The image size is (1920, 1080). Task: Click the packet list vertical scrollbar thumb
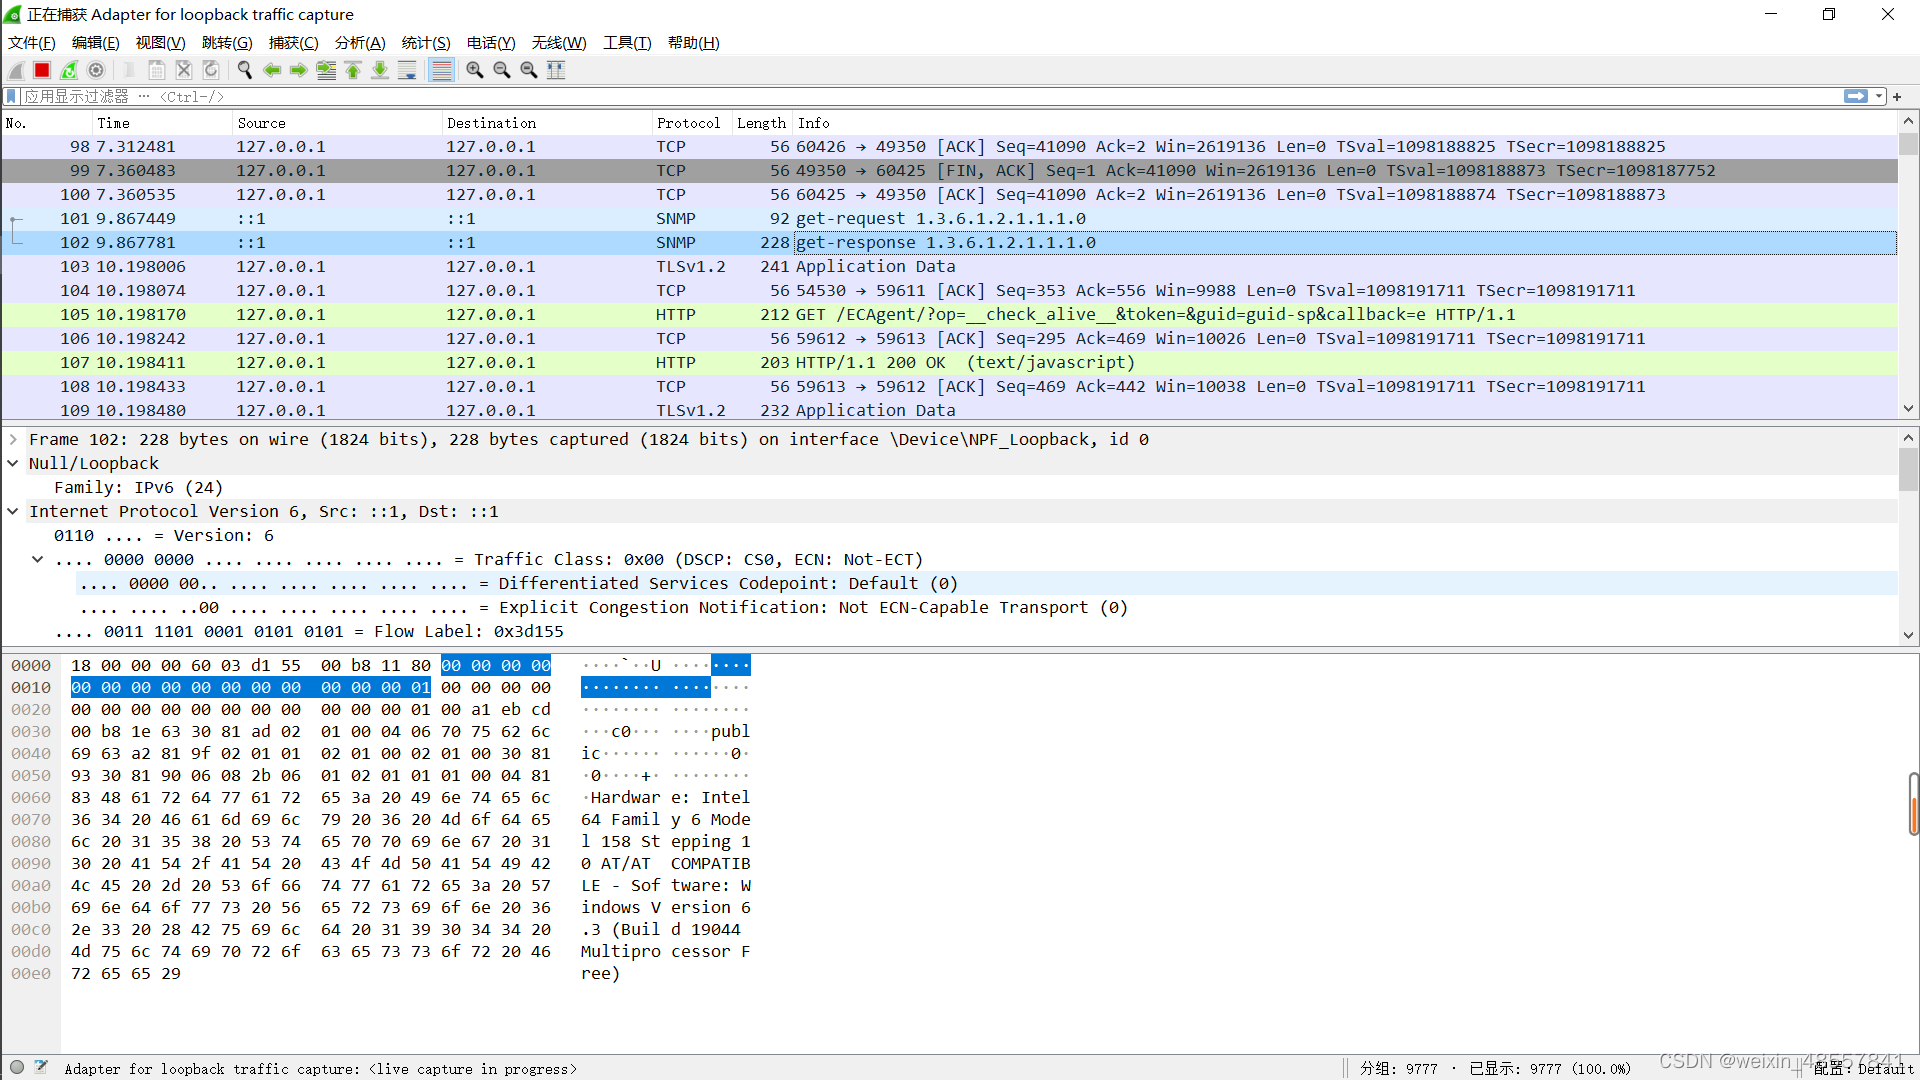(1908, 143)
